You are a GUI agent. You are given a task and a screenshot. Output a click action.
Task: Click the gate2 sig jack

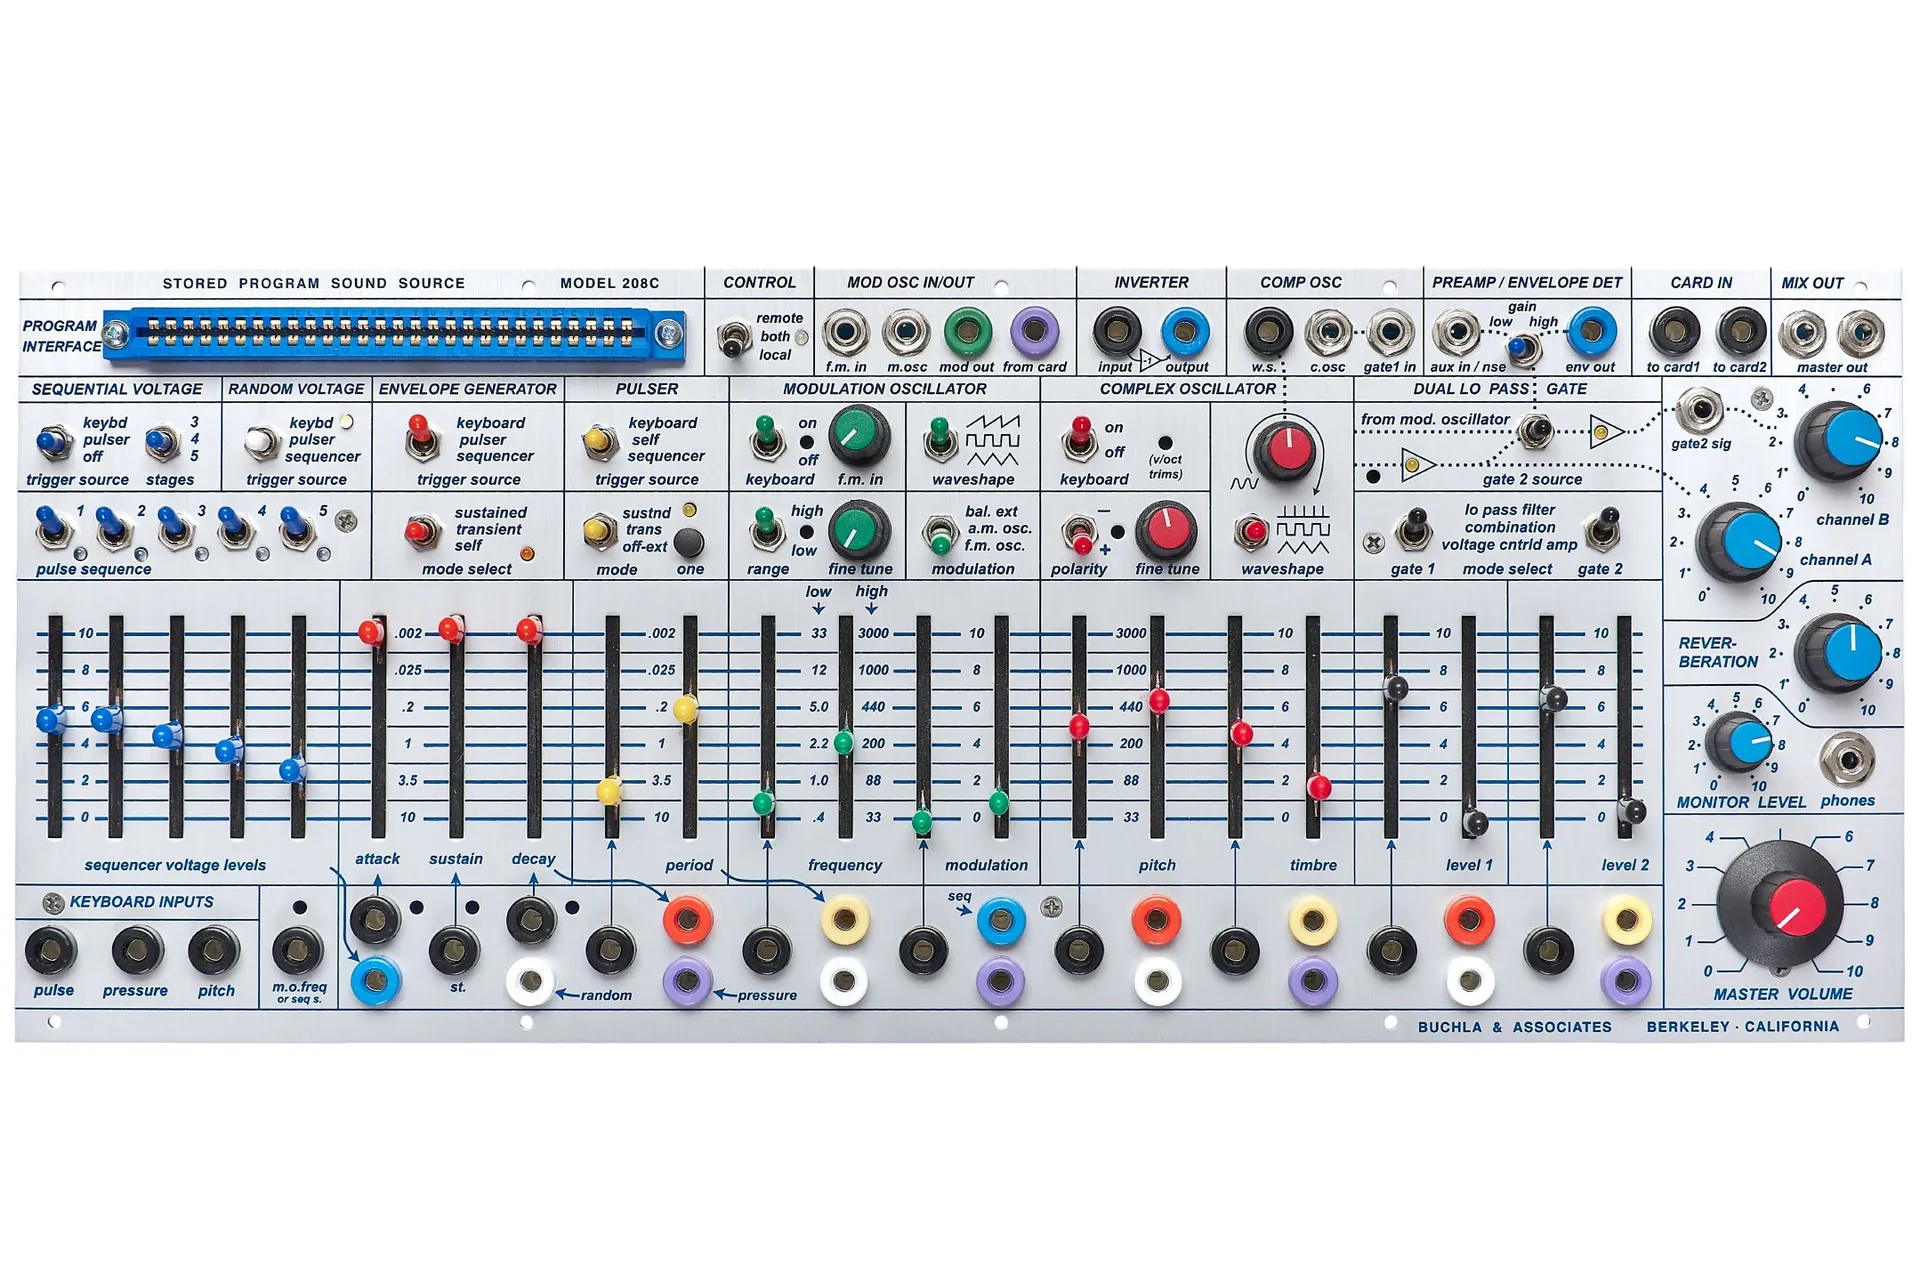tap(1699, 411)
